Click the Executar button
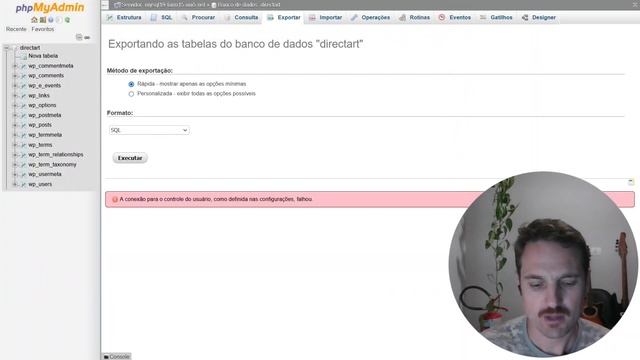 [x=130, y=158]
